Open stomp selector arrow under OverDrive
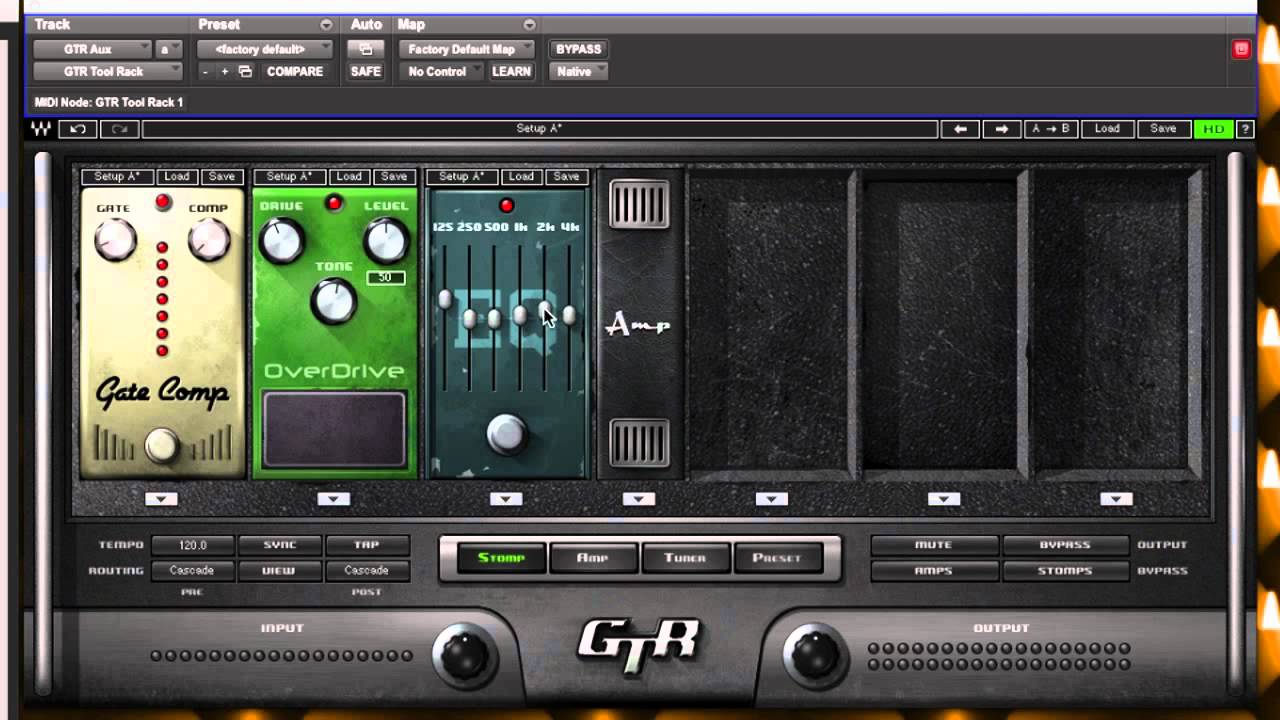This screenshot has width=1280, height=720. [334, 499]
